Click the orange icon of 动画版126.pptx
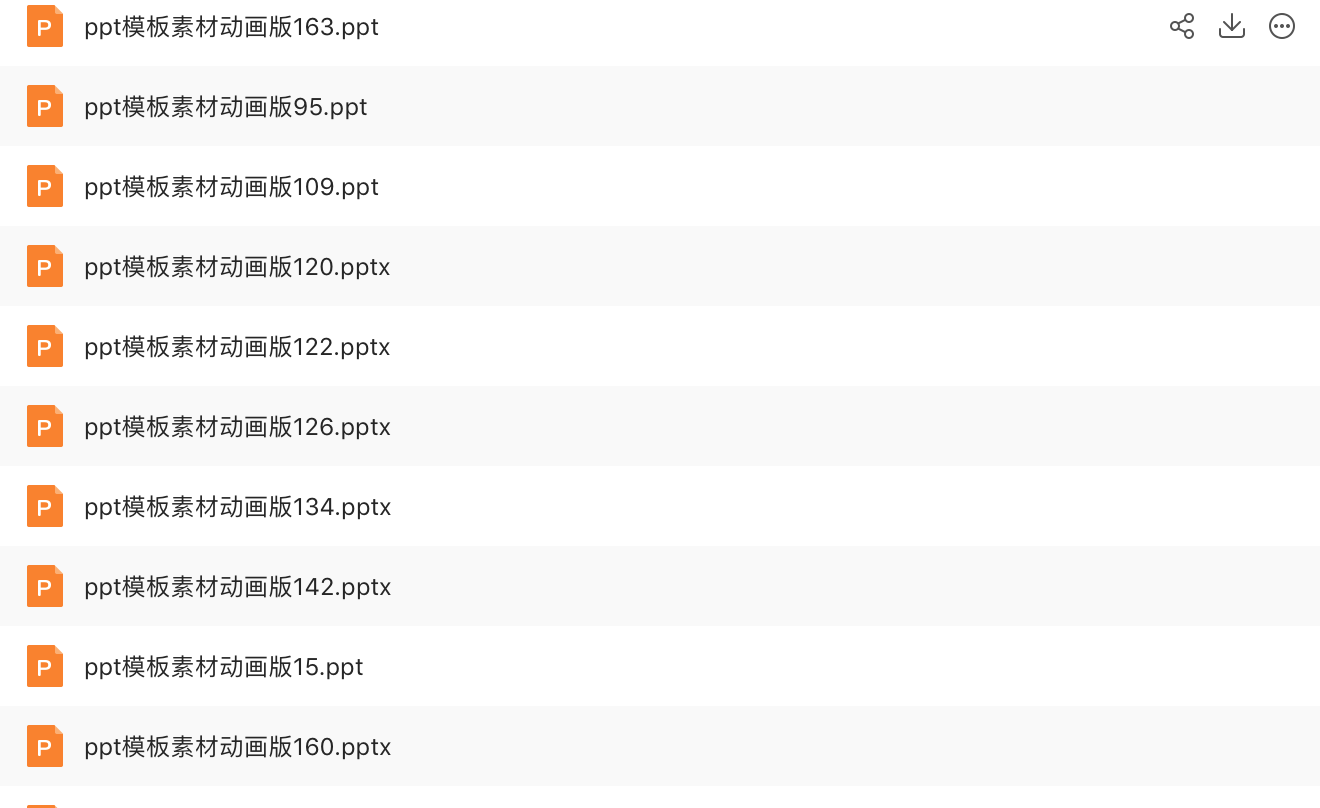 [x=45, y=426]
